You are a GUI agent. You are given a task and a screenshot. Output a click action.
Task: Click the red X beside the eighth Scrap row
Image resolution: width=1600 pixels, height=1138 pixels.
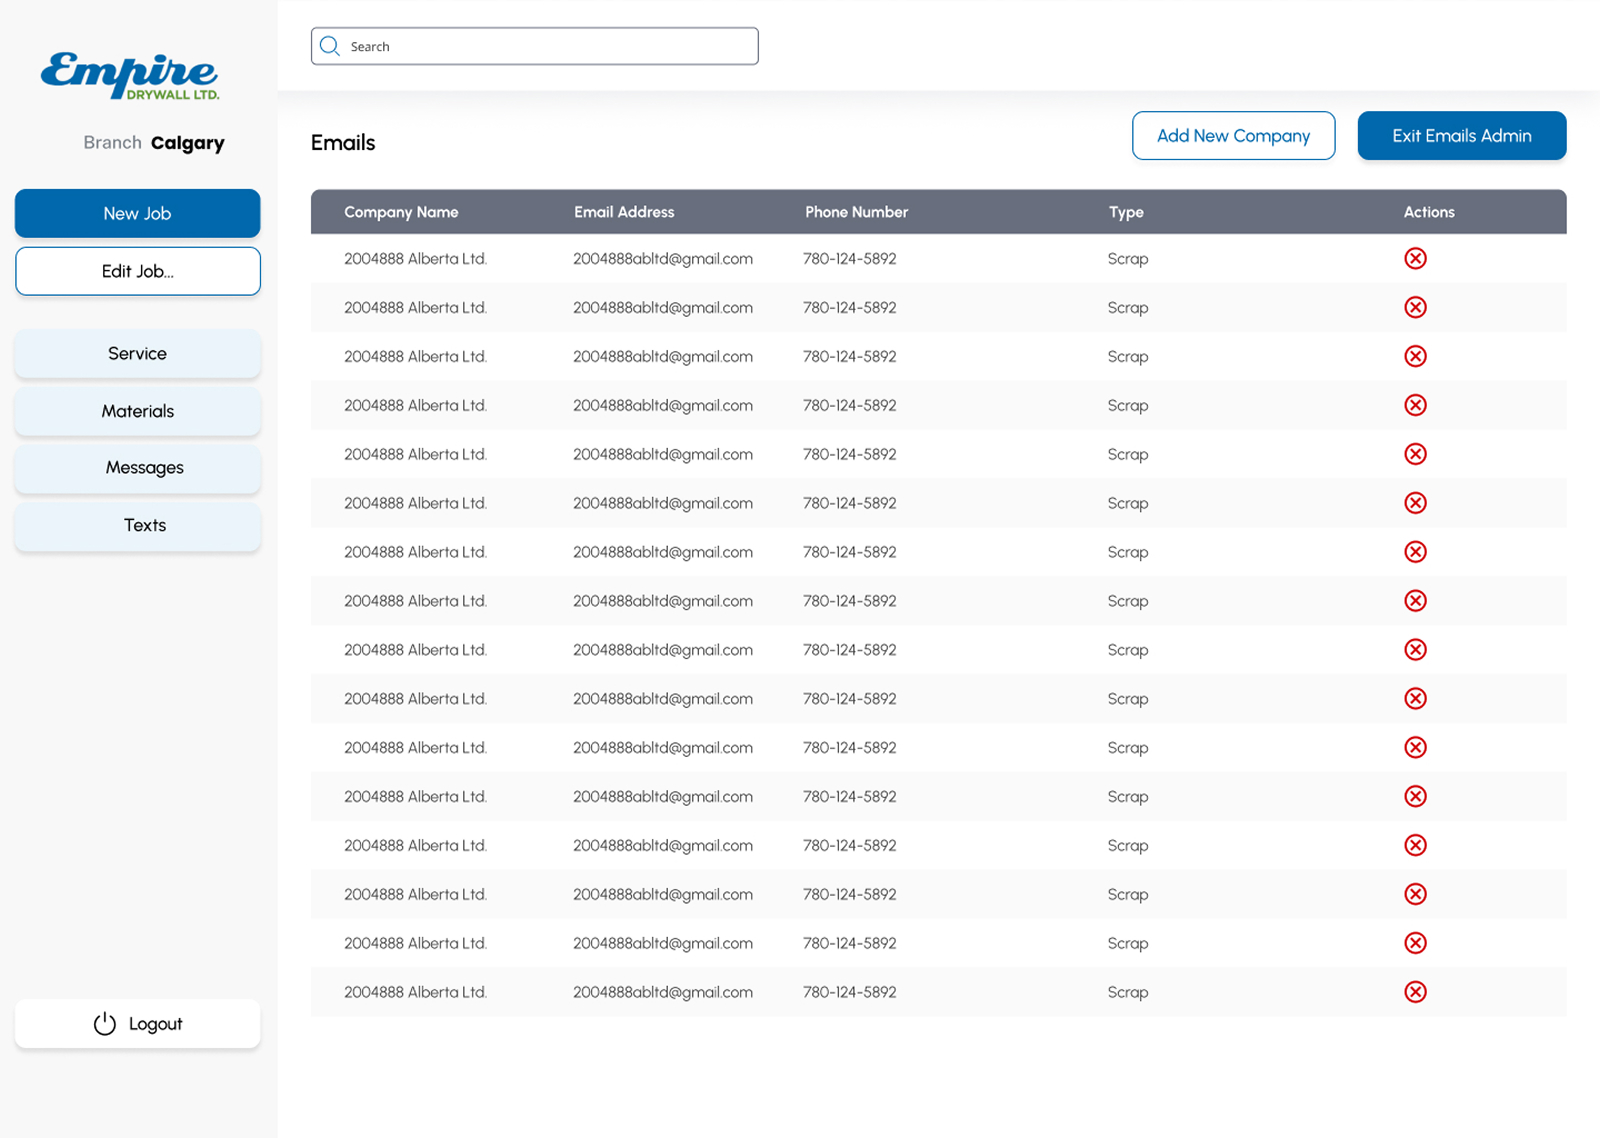[1415, 601]
